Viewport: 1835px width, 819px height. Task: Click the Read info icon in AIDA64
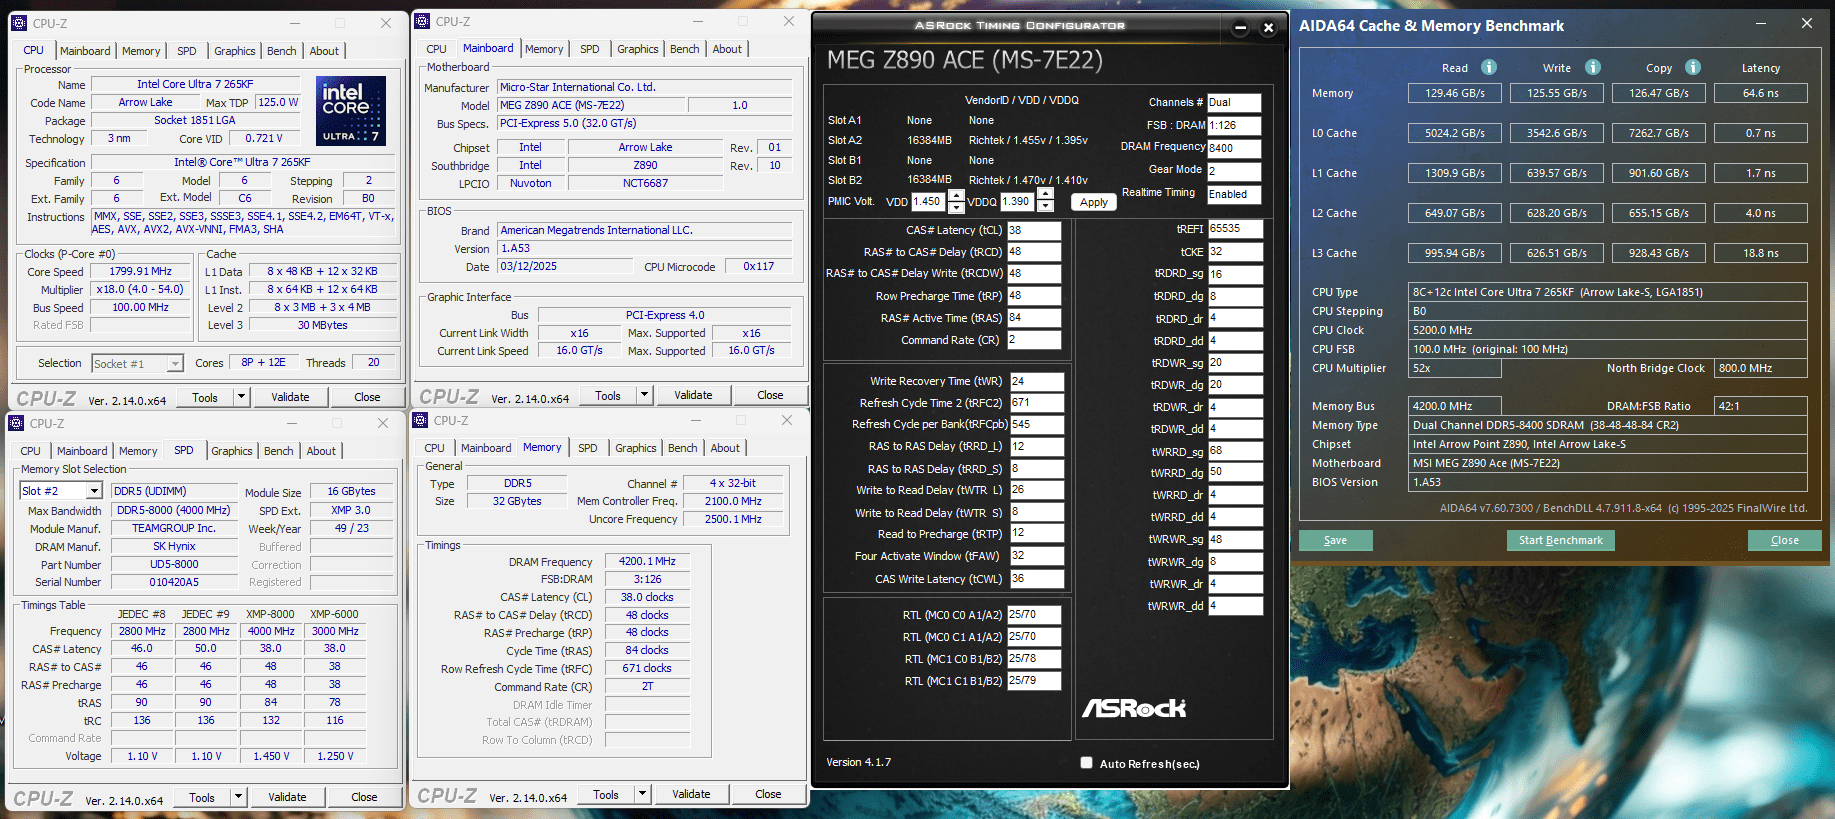point(1488,67)
